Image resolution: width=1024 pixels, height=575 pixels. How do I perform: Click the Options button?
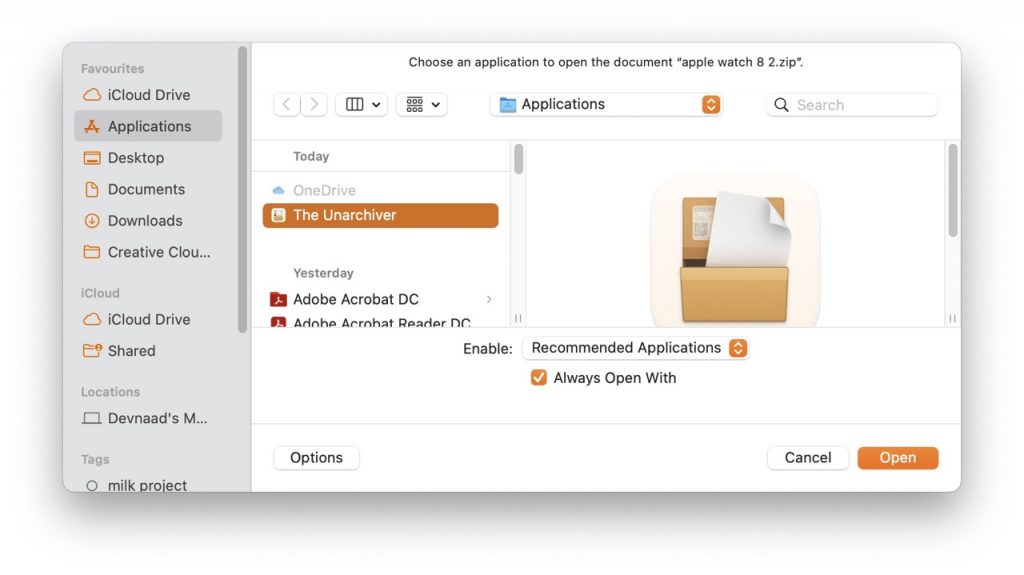point(316,457)
